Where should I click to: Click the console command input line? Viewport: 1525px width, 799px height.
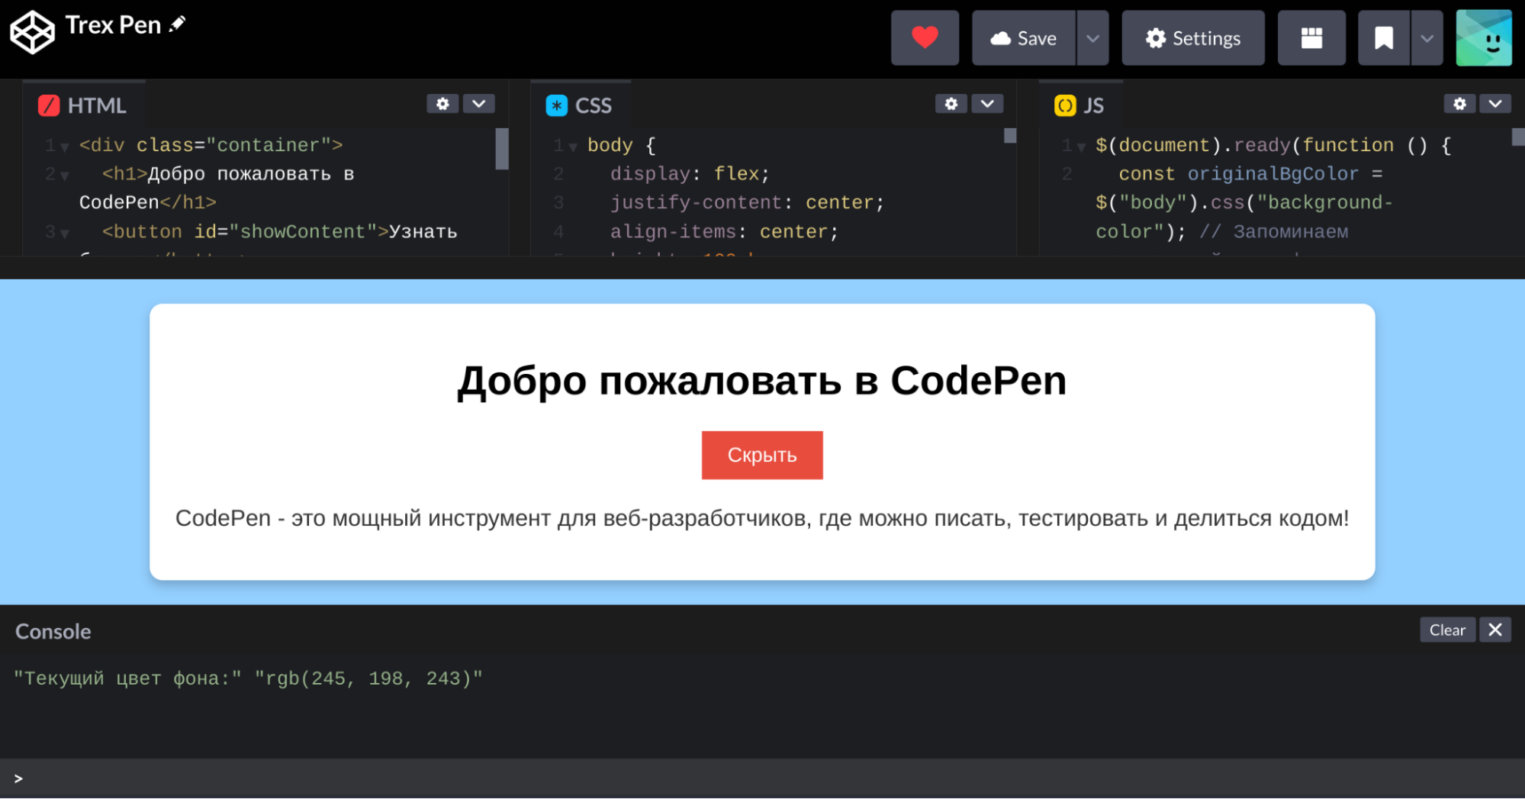[762, 778]
